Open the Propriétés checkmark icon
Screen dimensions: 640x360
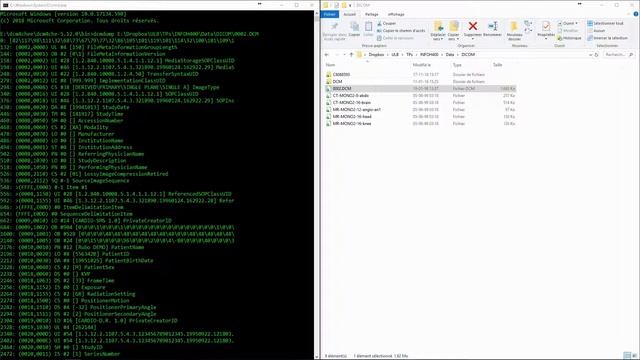(x=546, y=27)
